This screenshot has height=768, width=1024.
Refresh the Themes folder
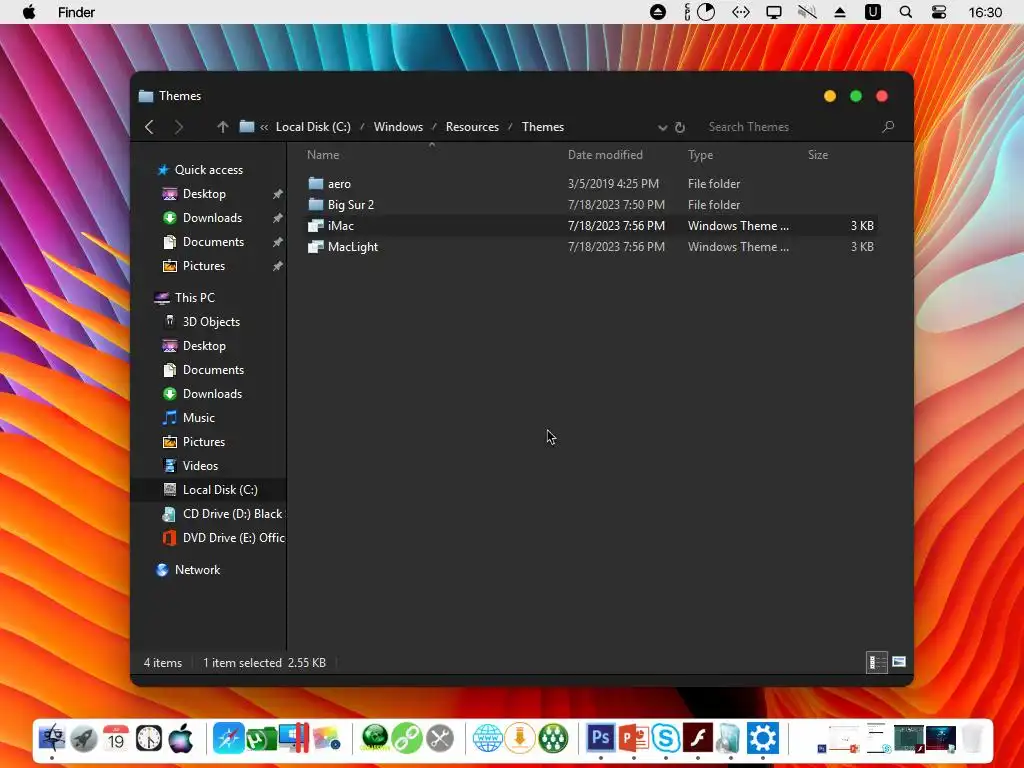coord(680,127)
